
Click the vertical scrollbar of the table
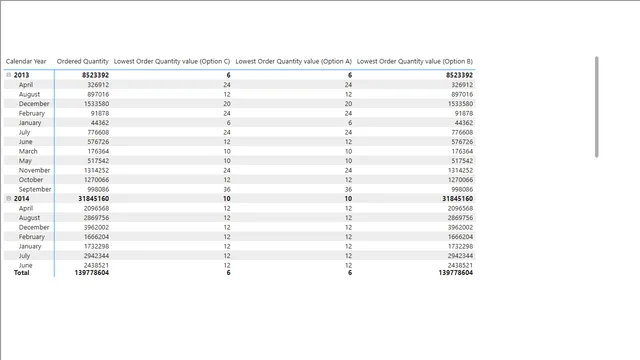(x=596, y=107)
